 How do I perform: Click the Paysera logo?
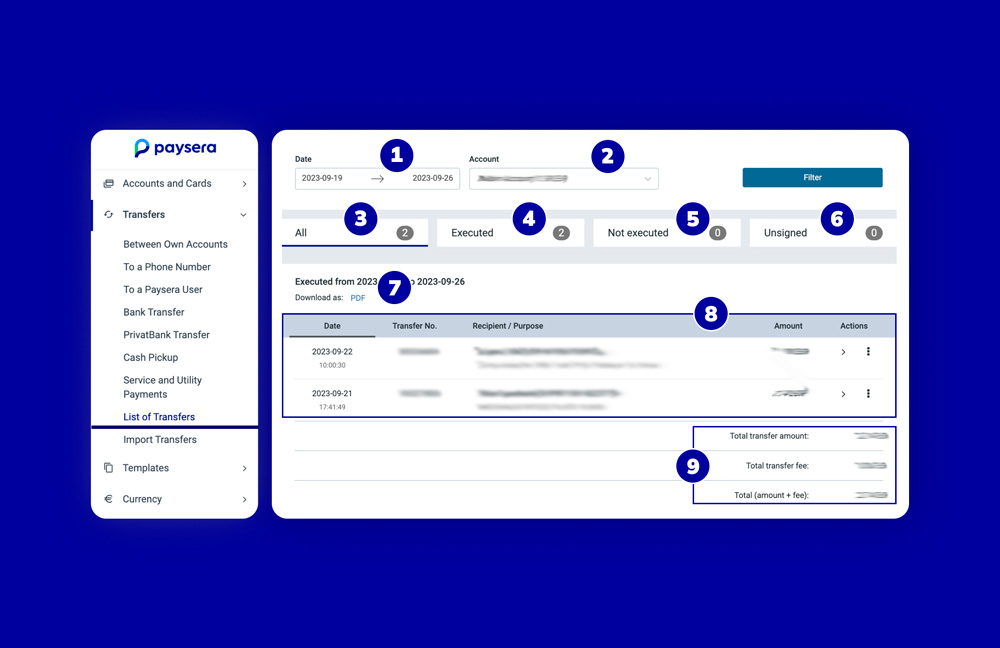point(175,148)
